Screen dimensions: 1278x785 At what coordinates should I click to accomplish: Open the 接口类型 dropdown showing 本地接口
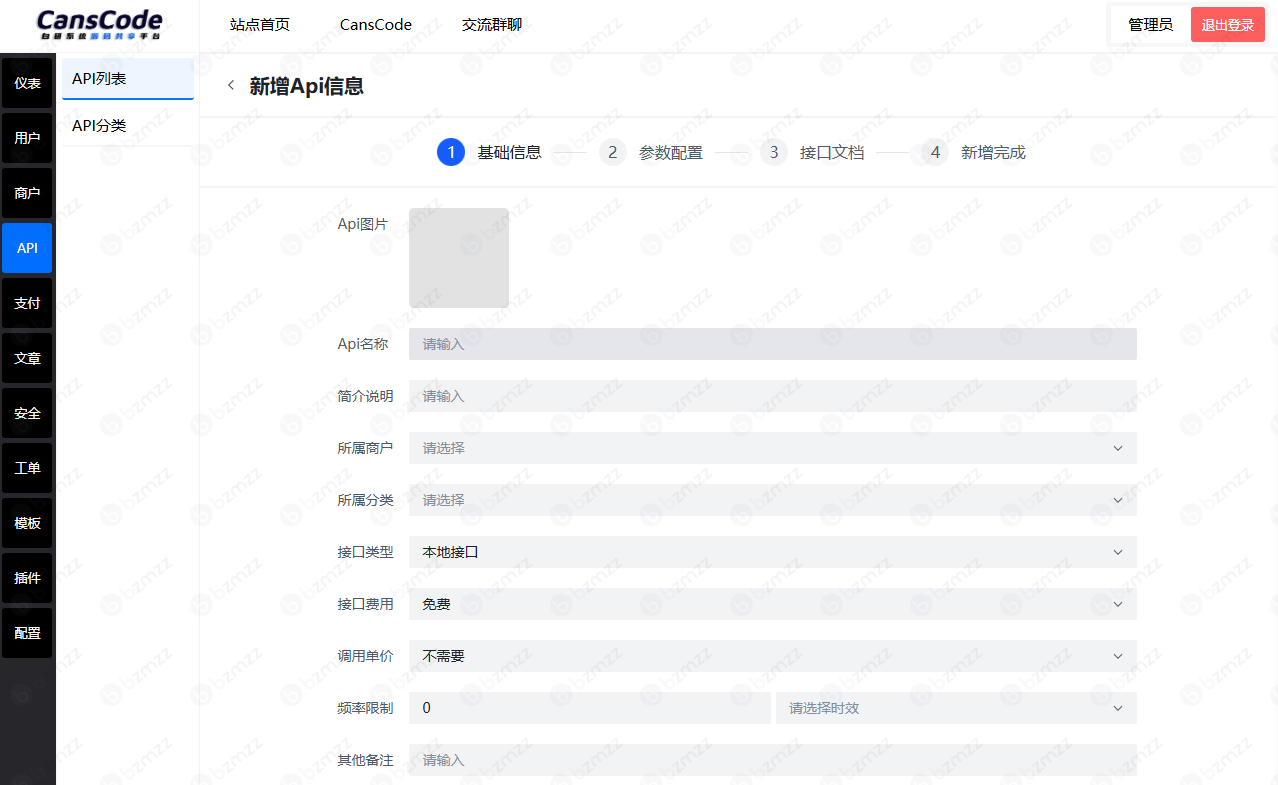coord(773,552)
